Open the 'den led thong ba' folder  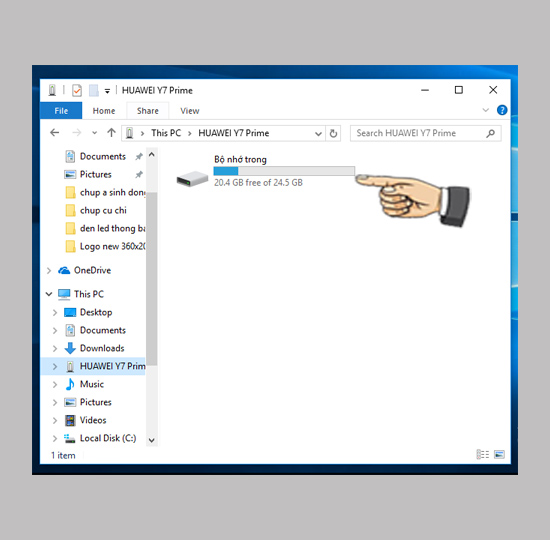(105, 228)
